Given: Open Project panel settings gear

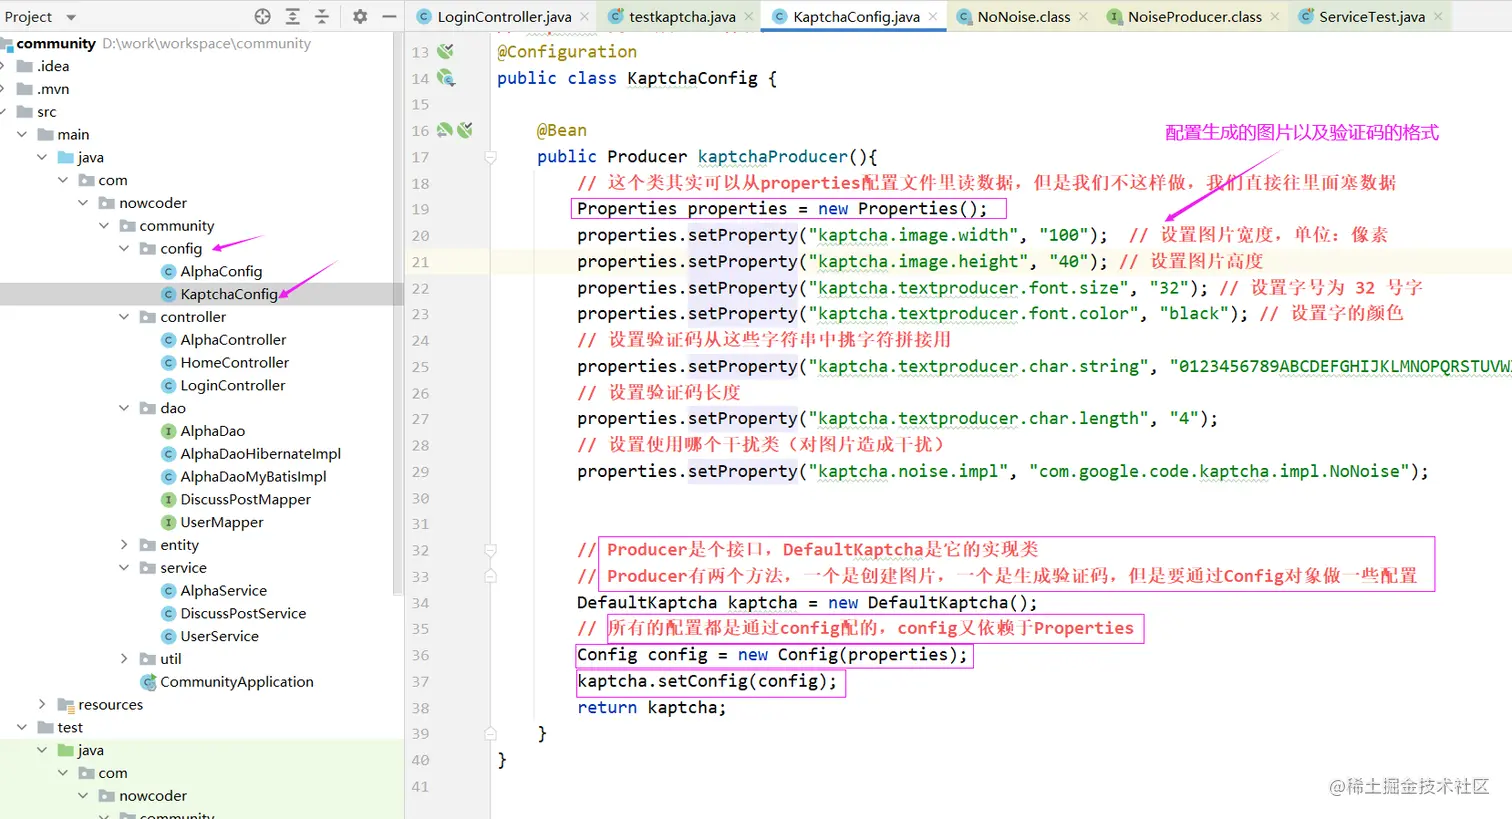Looking at the screenshot, I should pos(360,16).
